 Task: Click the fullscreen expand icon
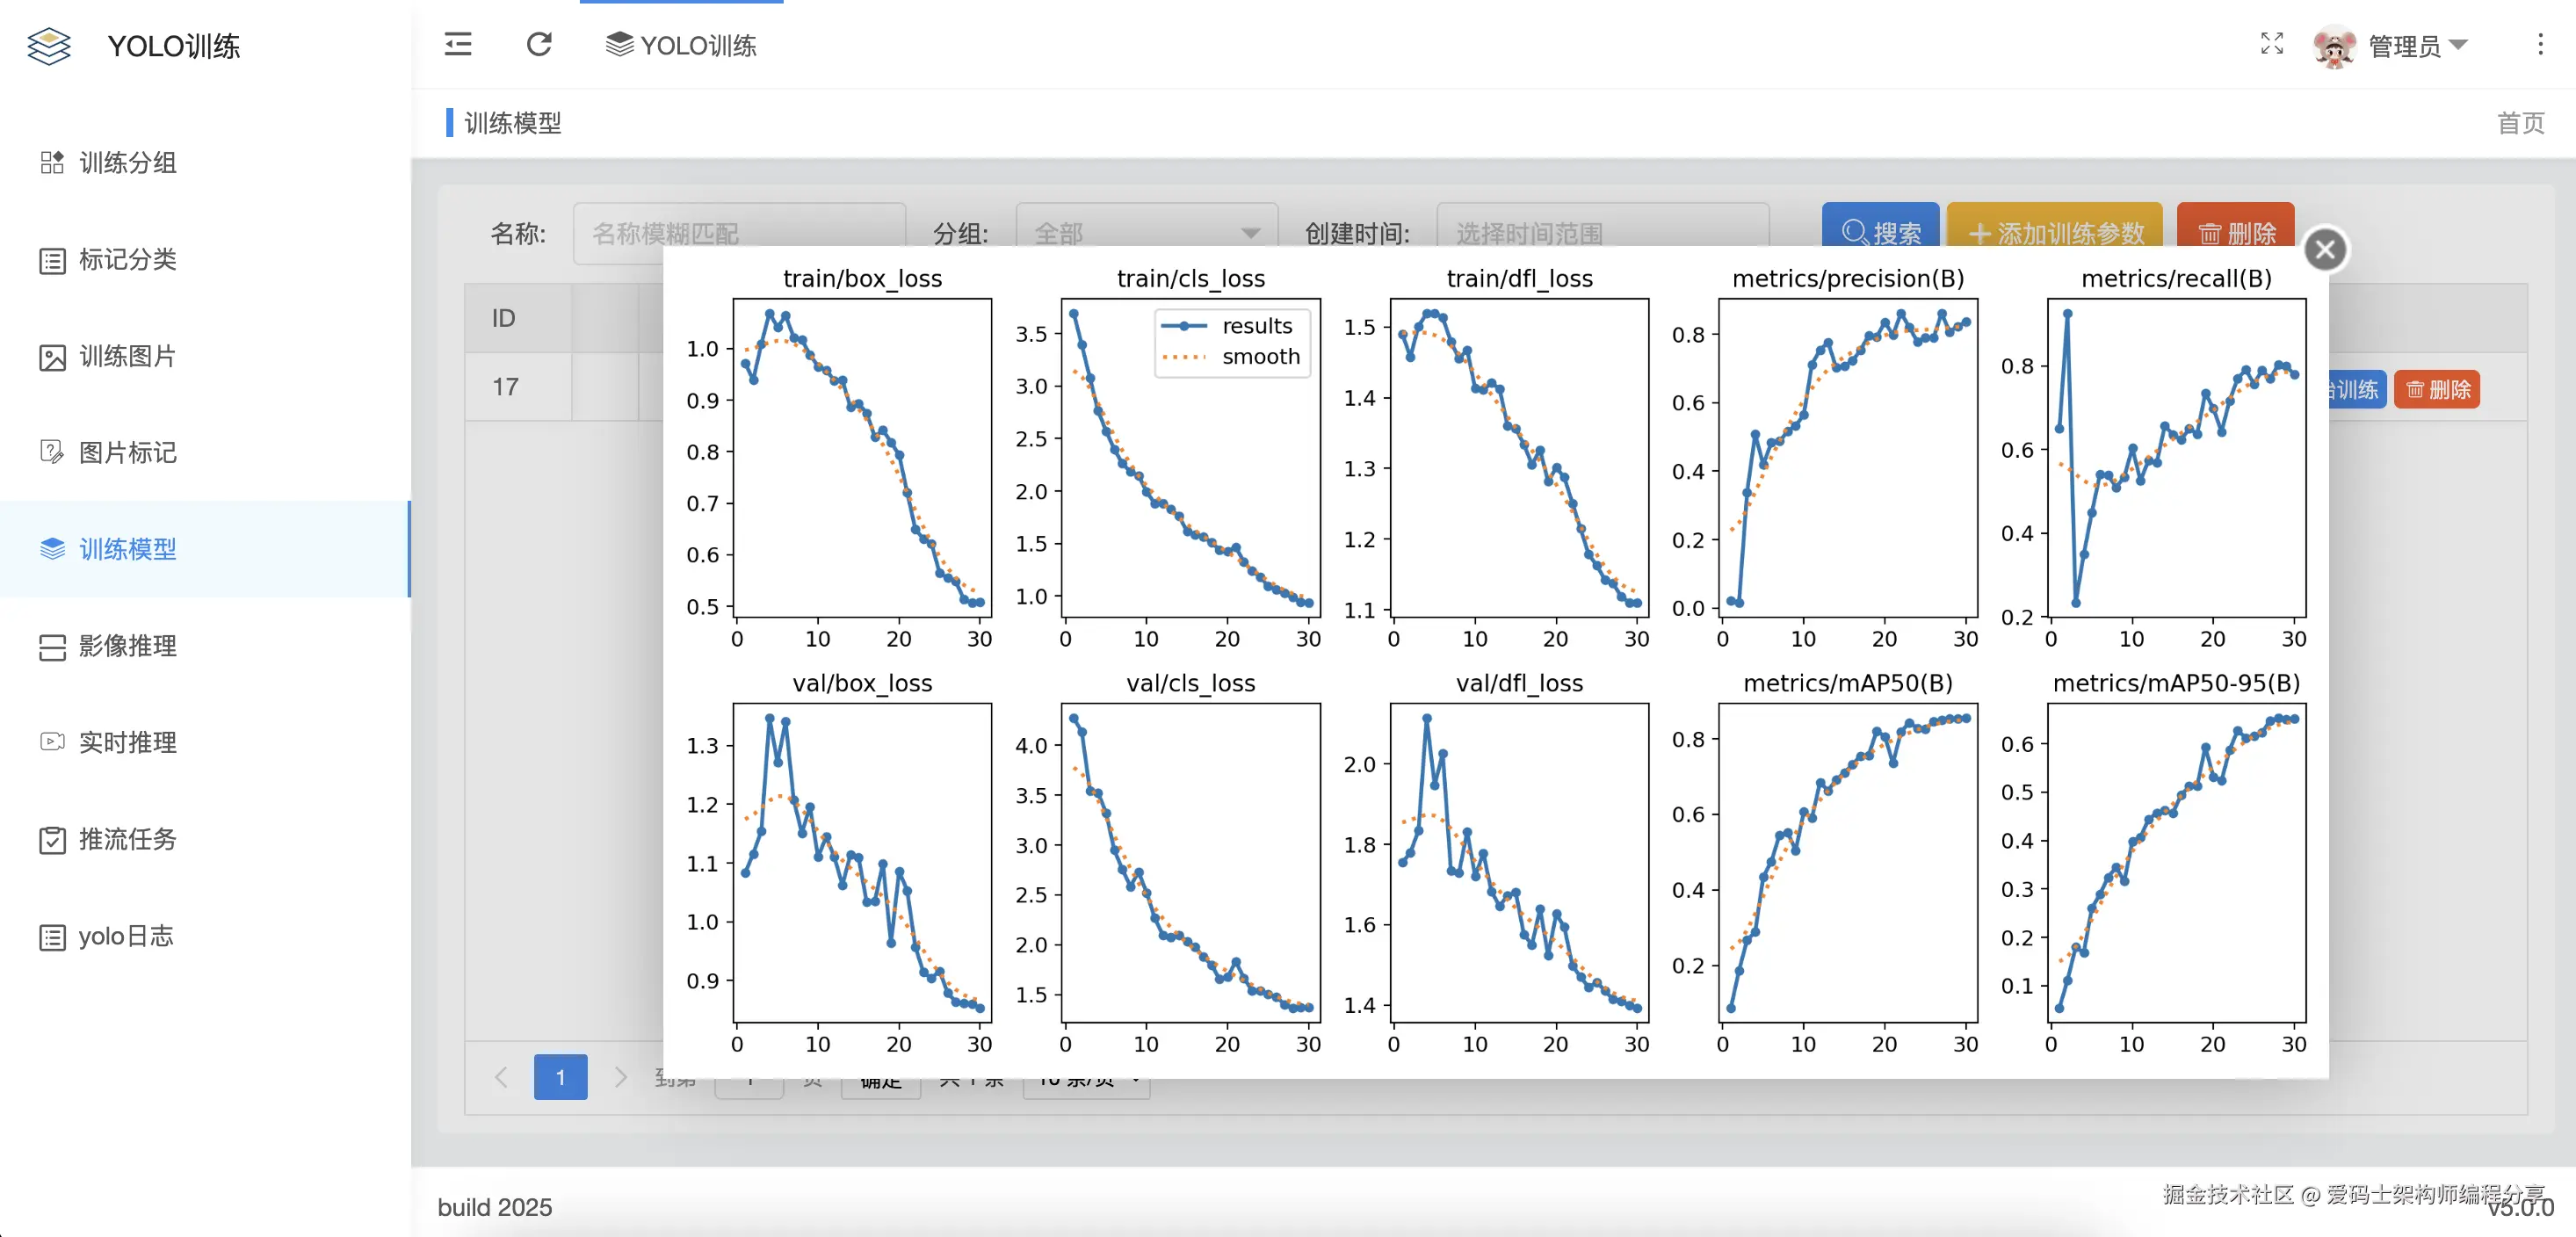[2271, 43]
